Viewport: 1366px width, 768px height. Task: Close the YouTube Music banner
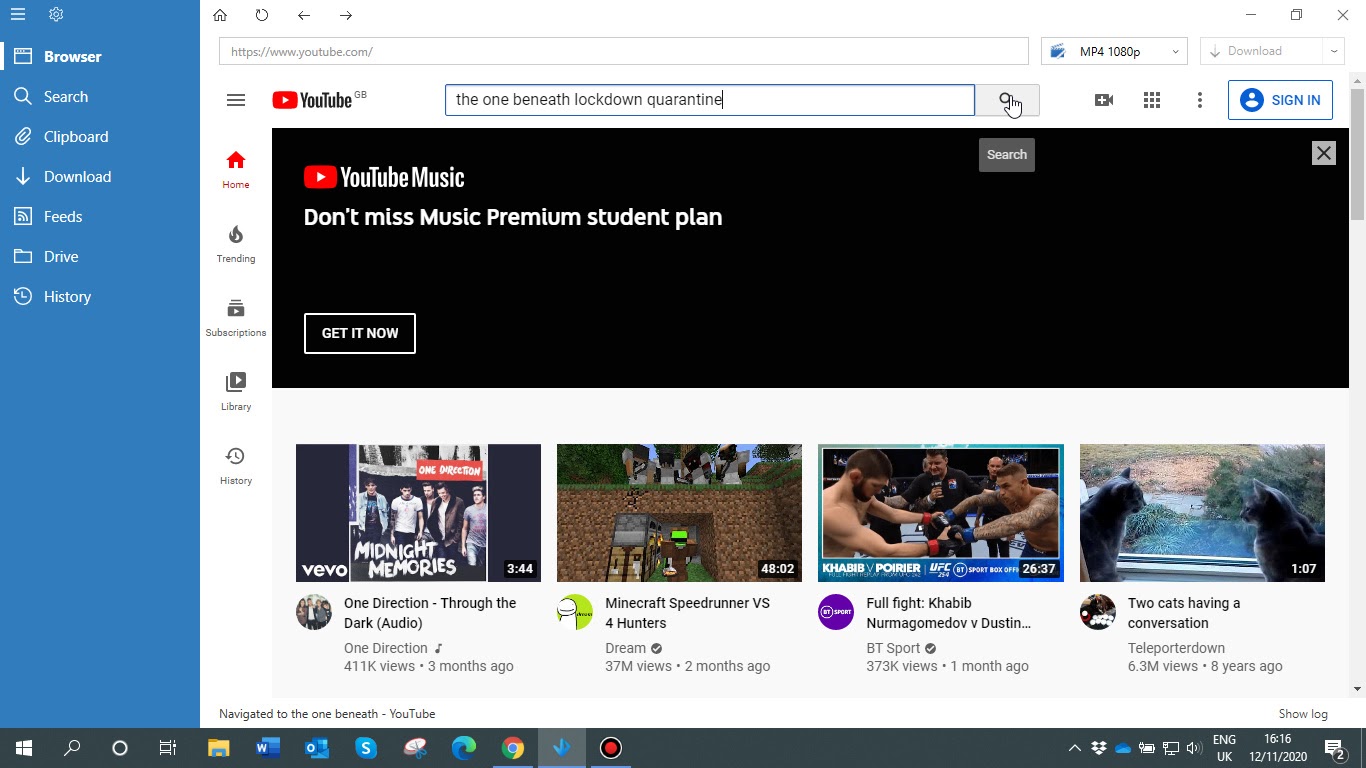pos(1323,153)
